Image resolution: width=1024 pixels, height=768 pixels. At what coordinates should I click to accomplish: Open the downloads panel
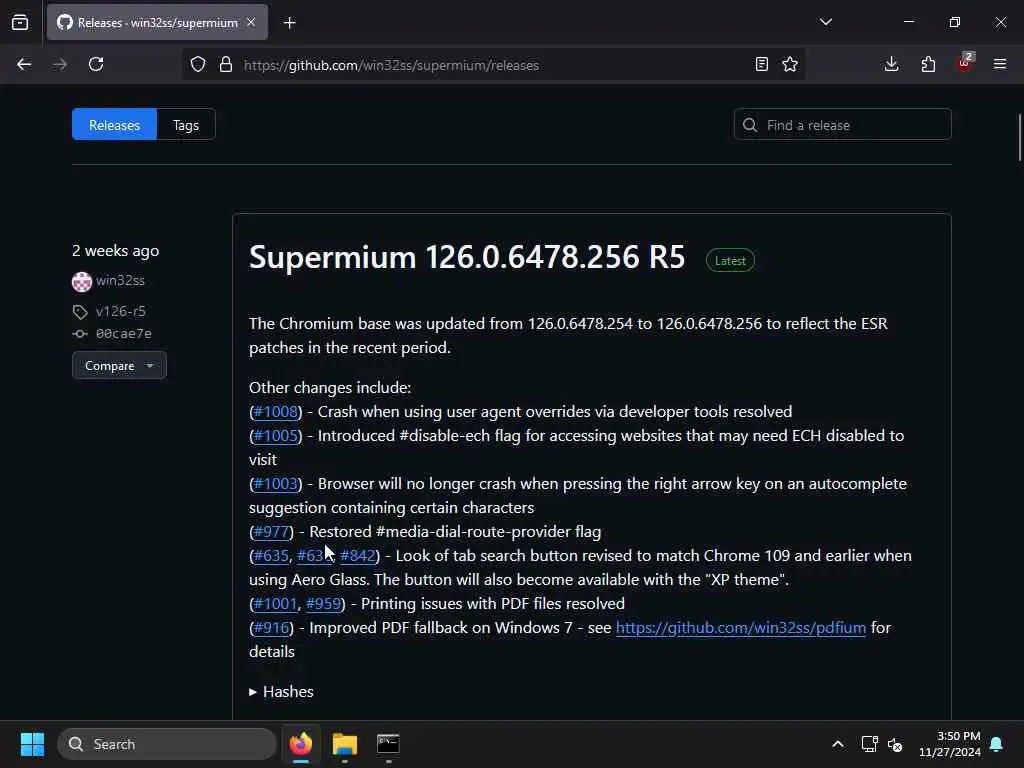891,64
